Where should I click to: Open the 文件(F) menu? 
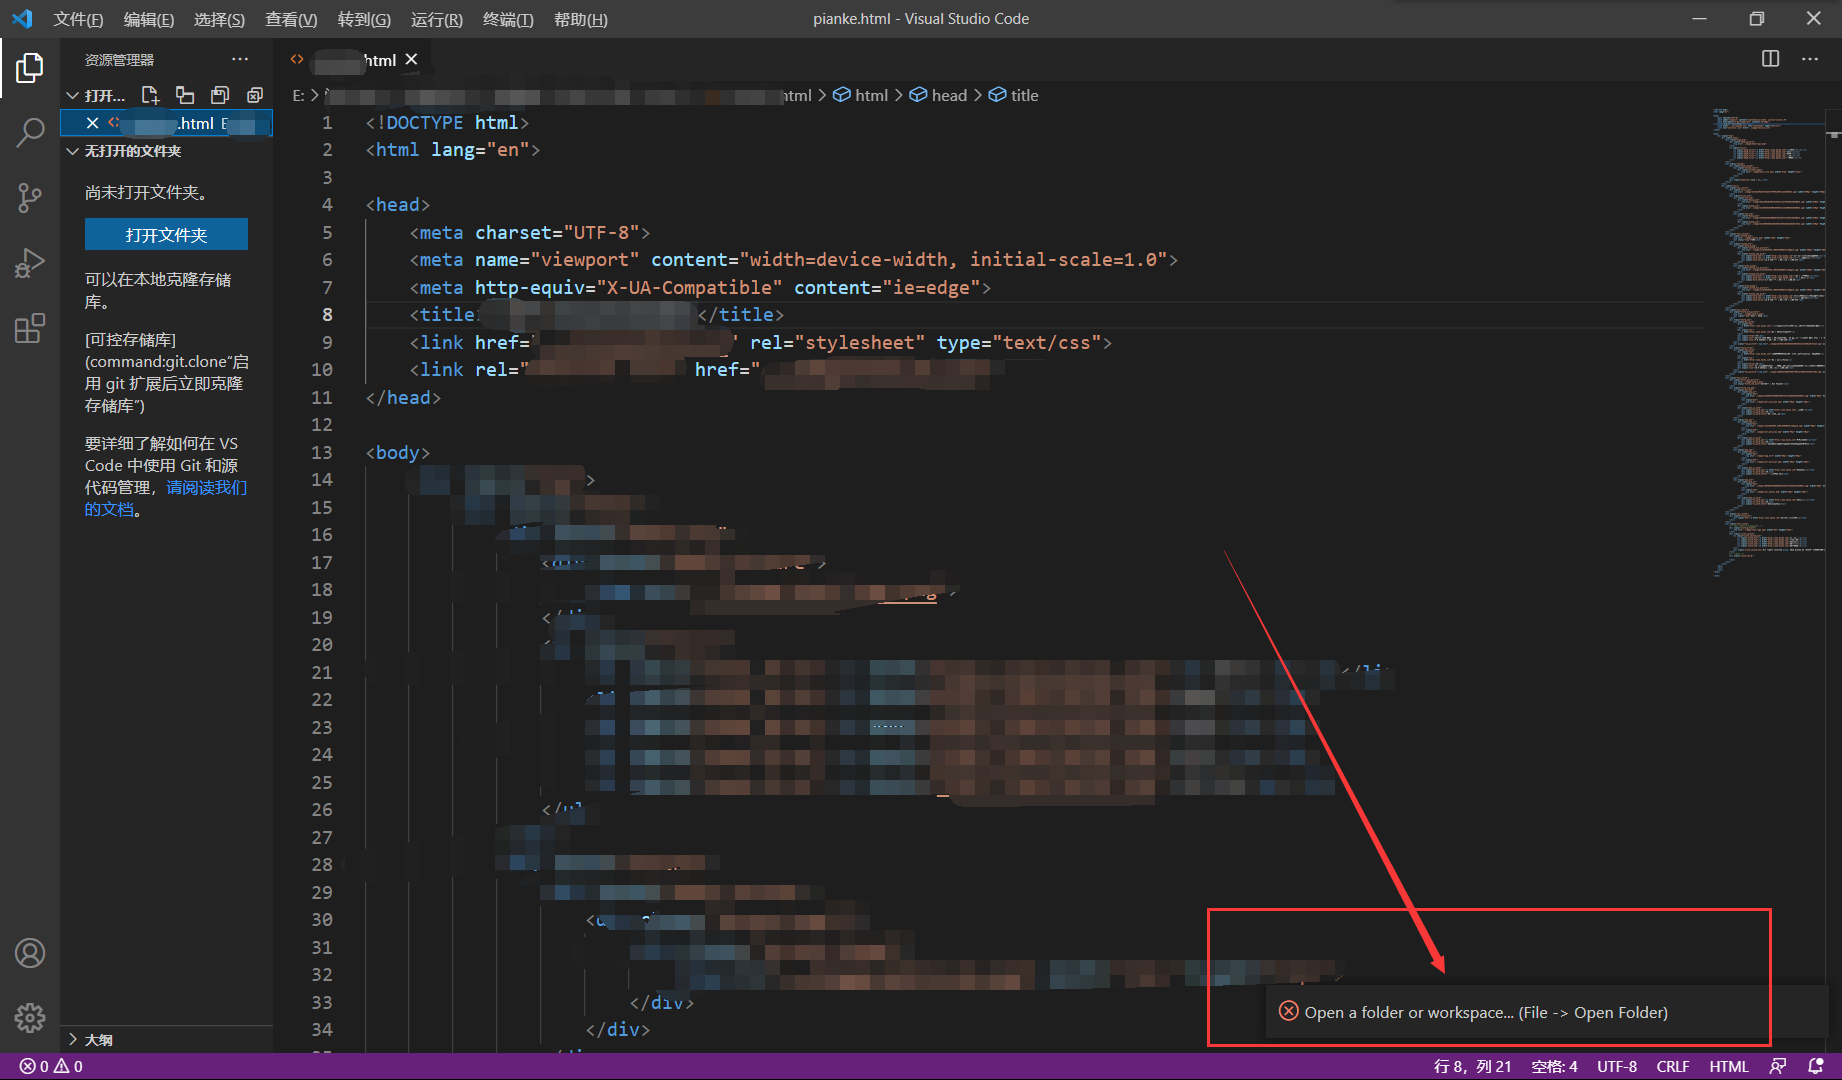click(x=78, y=19)
